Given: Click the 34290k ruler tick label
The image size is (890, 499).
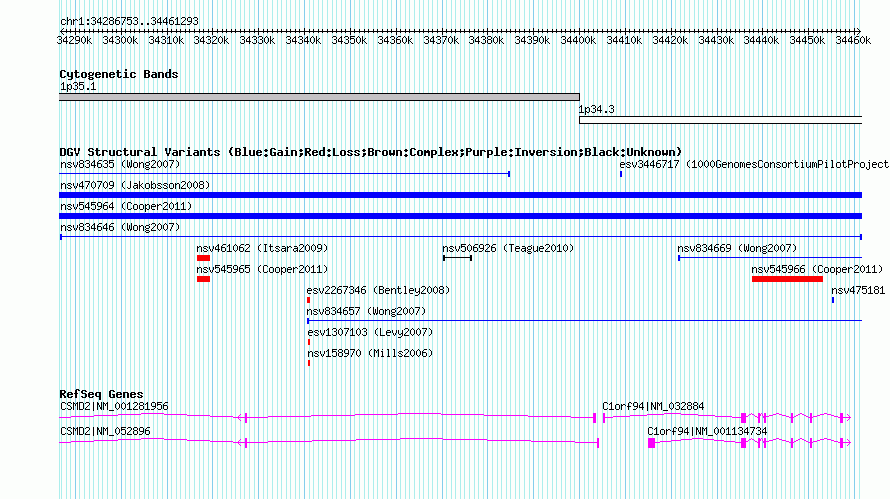Looking at the screenshot, I should [x=74, y=40].
